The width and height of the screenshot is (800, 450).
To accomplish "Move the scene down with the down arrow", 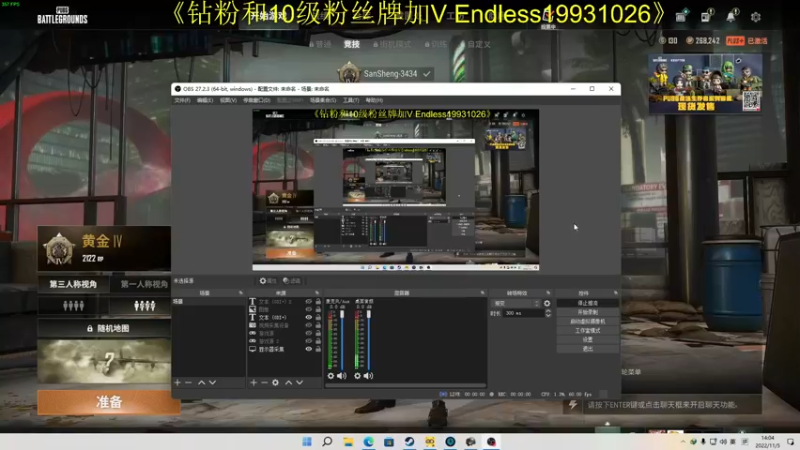I will (x=212, y=382).
